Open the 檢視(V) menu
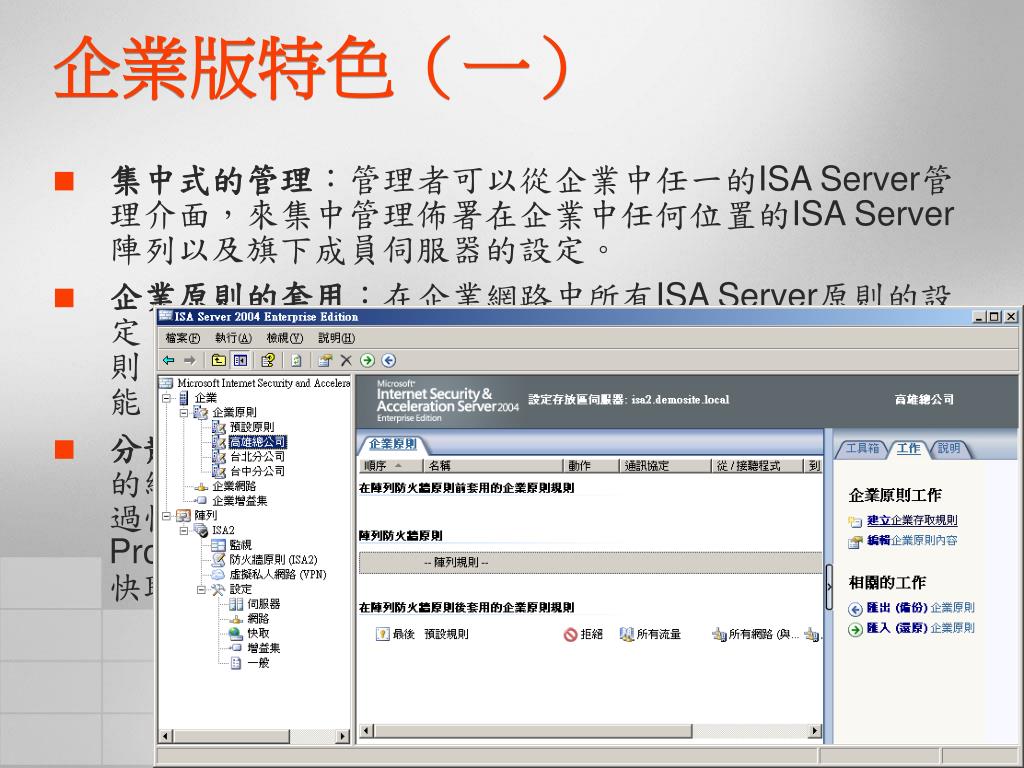This screenshot has width=1024, height=768. pos(285,338)
